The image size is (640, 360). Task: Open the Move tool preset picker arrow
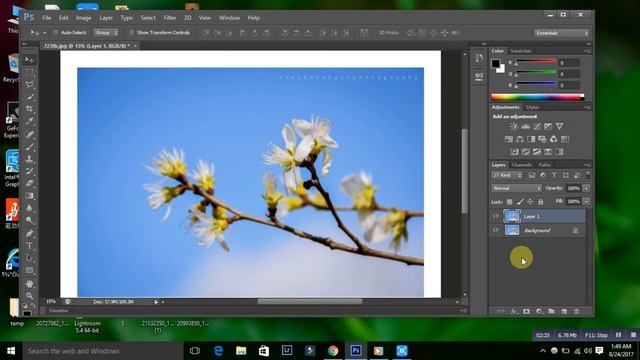click(44, 33)
